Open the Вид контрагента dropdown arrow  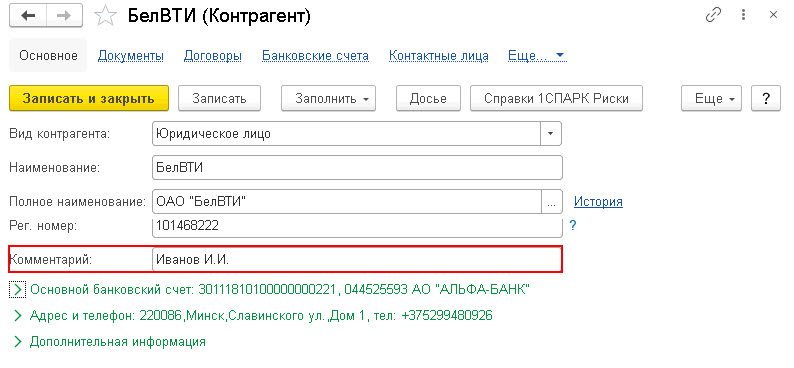pyautogui.click(x=551, y=135)
